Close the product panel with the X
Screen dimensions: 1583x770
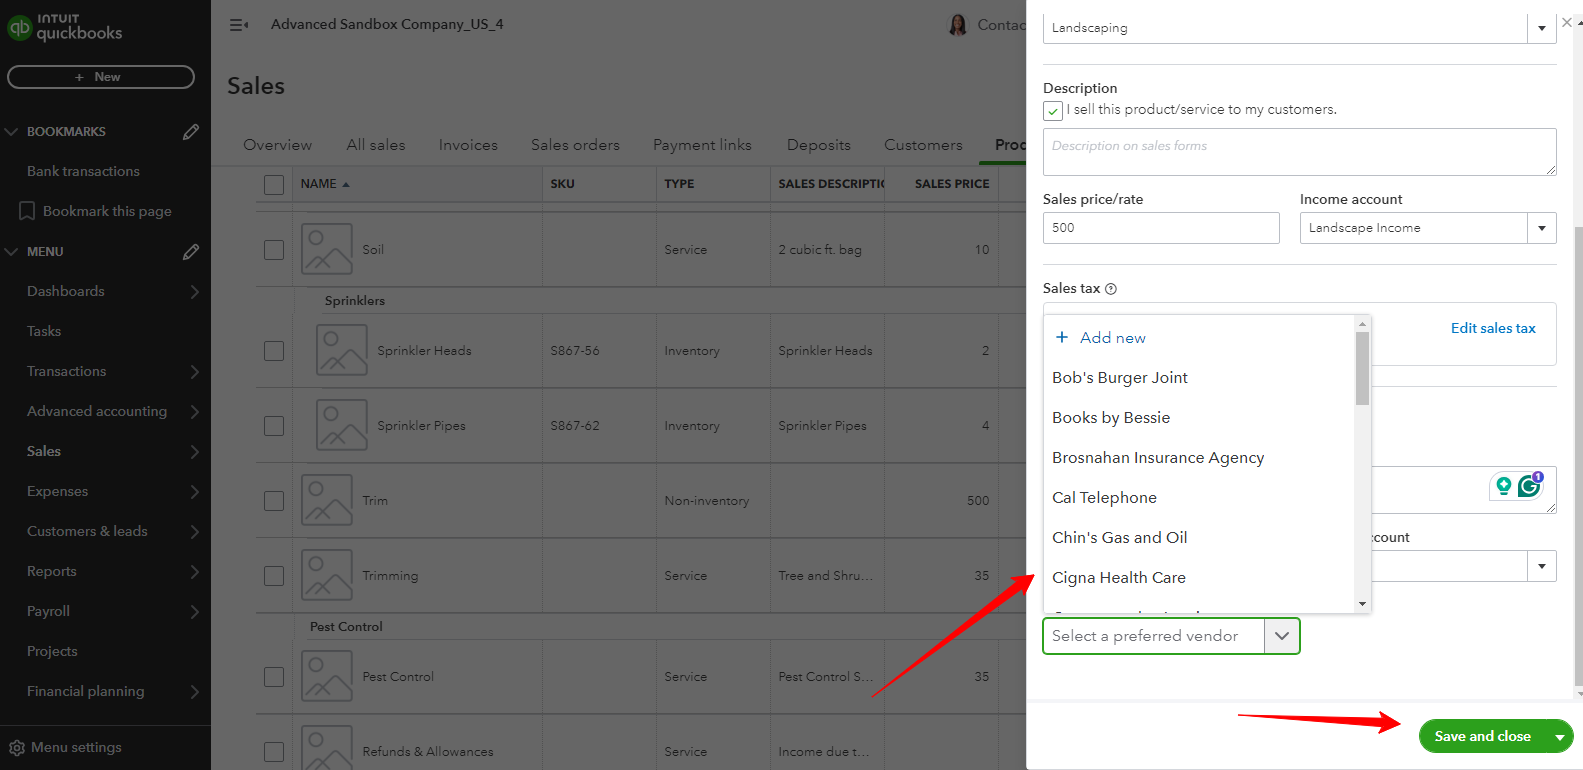(1566, 22)
